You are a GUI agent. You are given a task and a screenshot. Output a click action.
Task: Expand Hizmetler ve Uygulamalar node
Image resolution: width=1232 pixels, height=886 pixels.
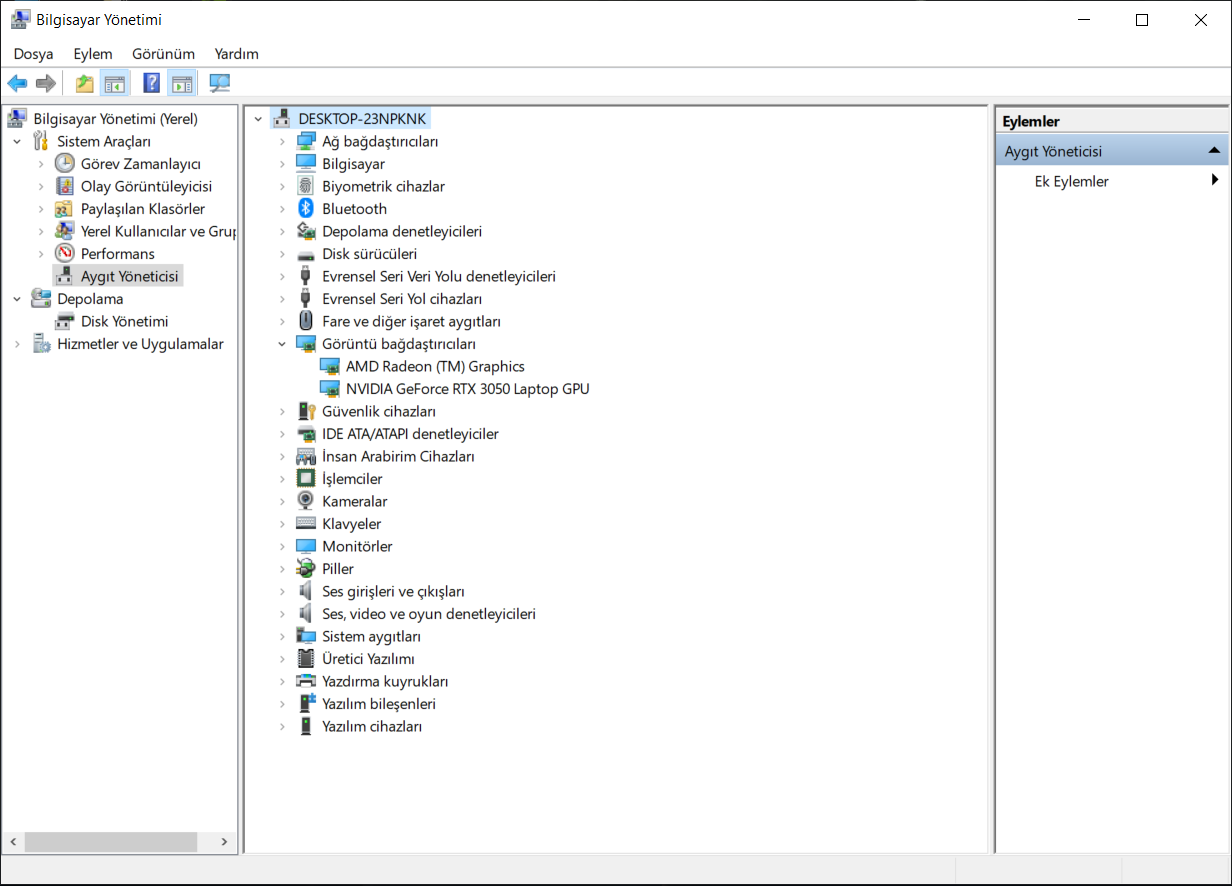tap(17, 344)
